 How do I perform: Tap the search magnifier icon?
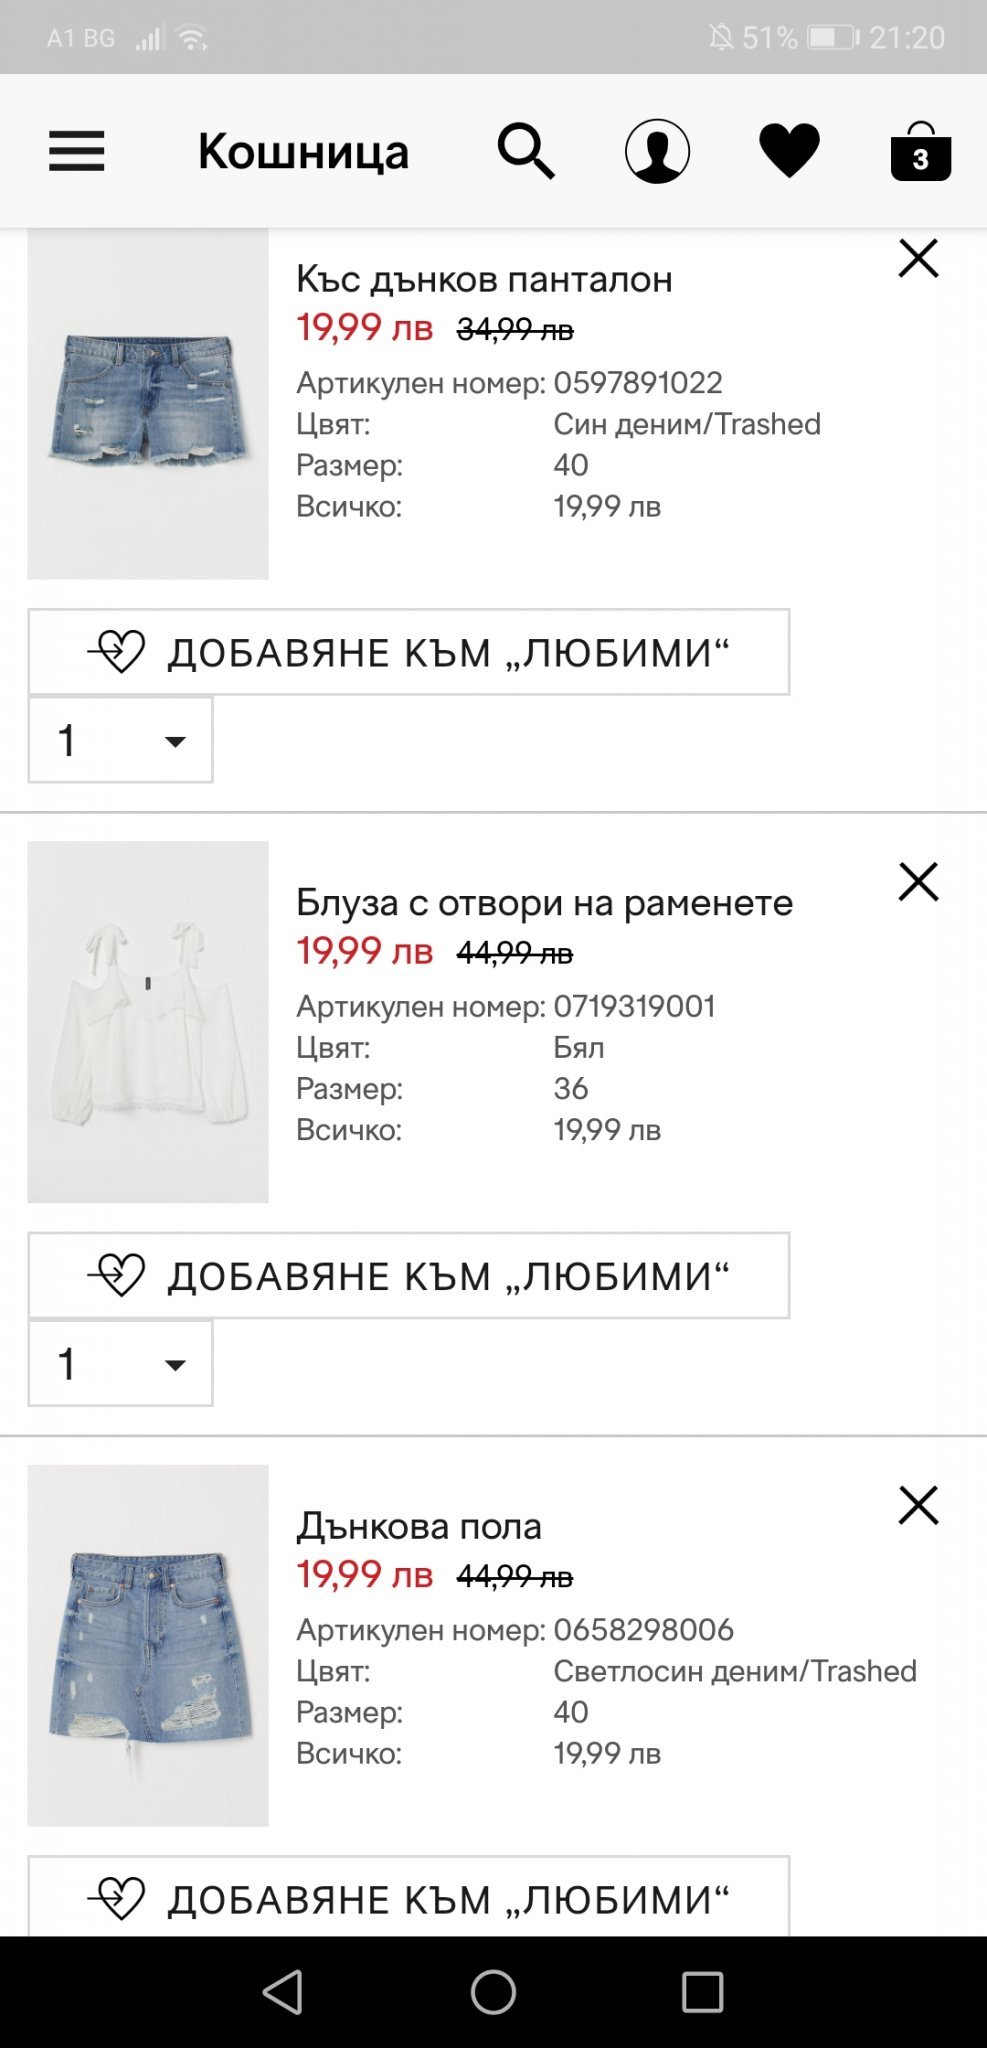click(x=526, y=152)
